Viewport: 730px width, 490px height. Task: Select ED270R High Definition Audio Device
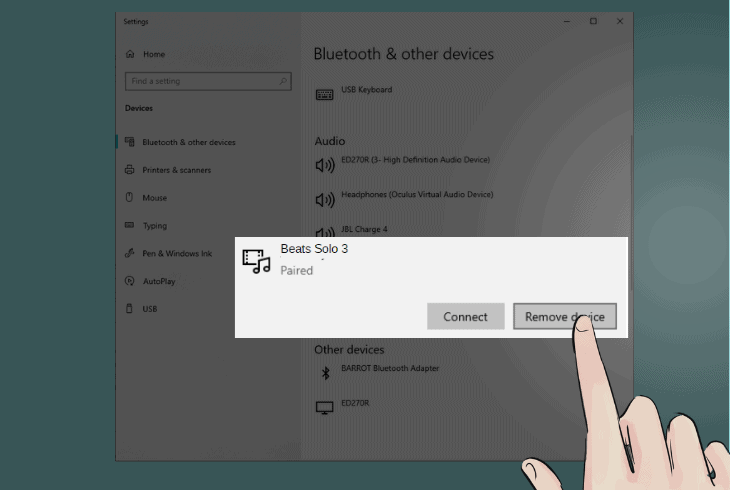point(415,160)
